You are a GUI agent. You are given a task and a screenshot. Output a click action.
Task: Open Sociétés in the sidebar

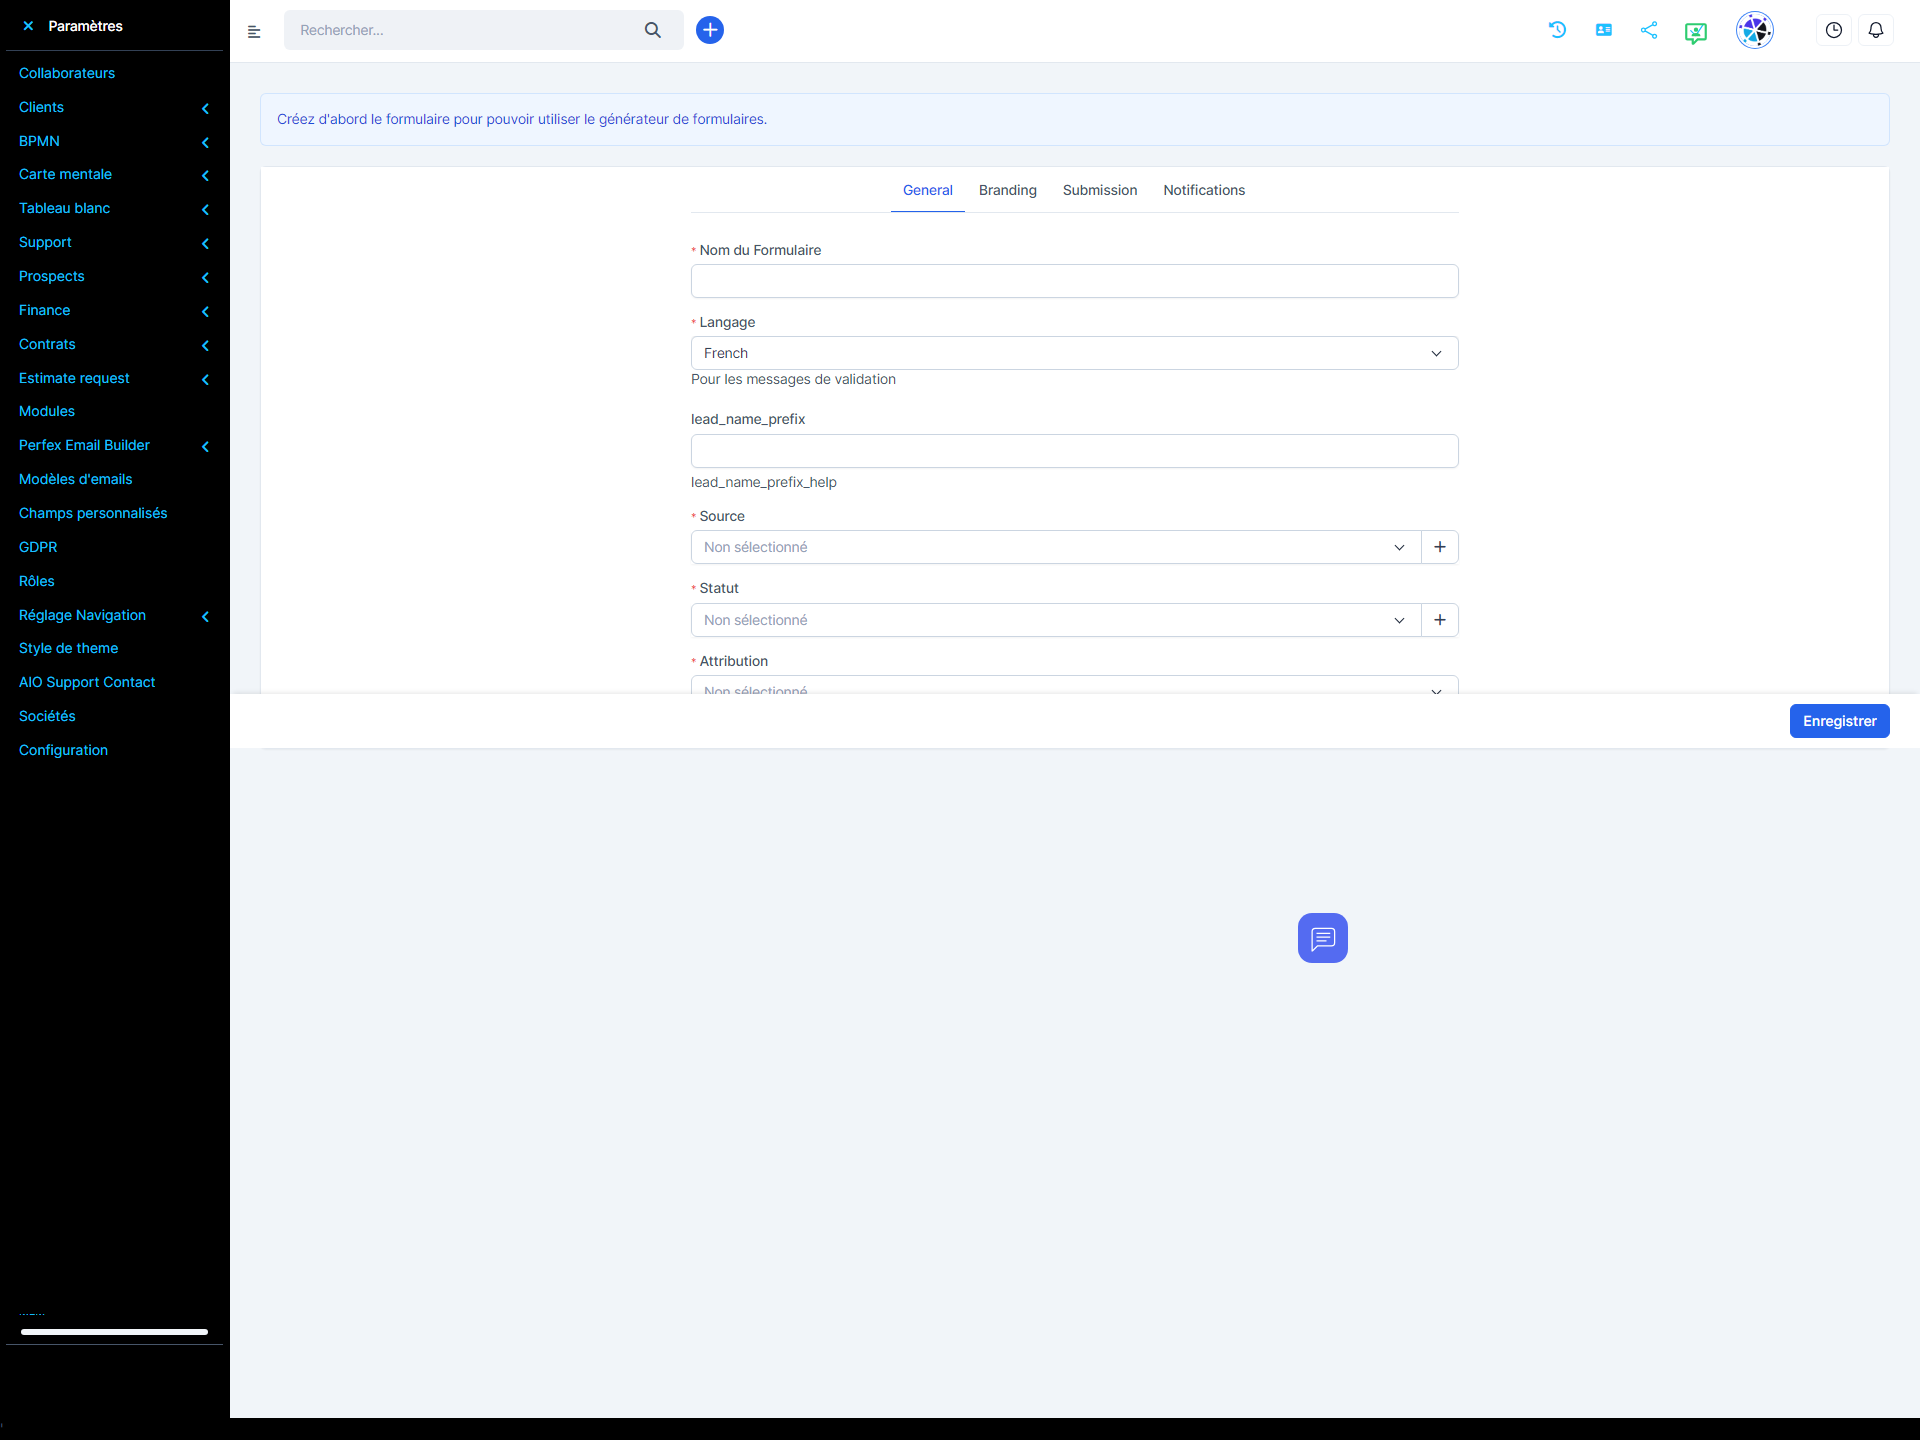tap(47, 716)
